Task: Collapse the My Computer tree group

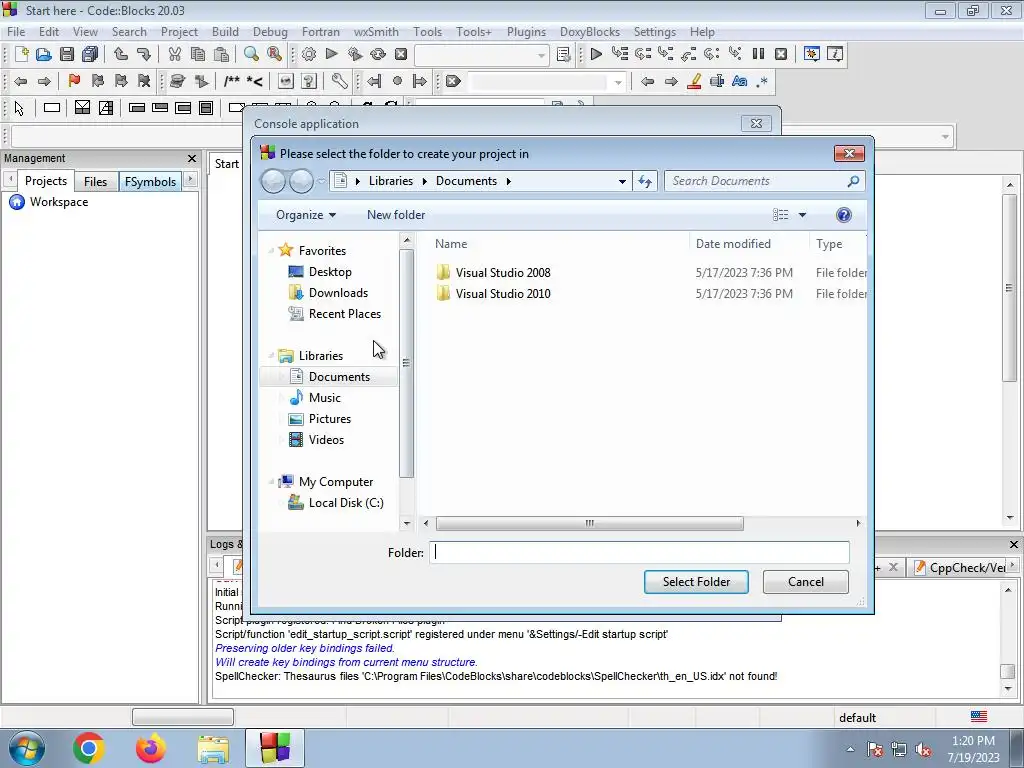Action: pyautogui.click(x=271, y=482)
